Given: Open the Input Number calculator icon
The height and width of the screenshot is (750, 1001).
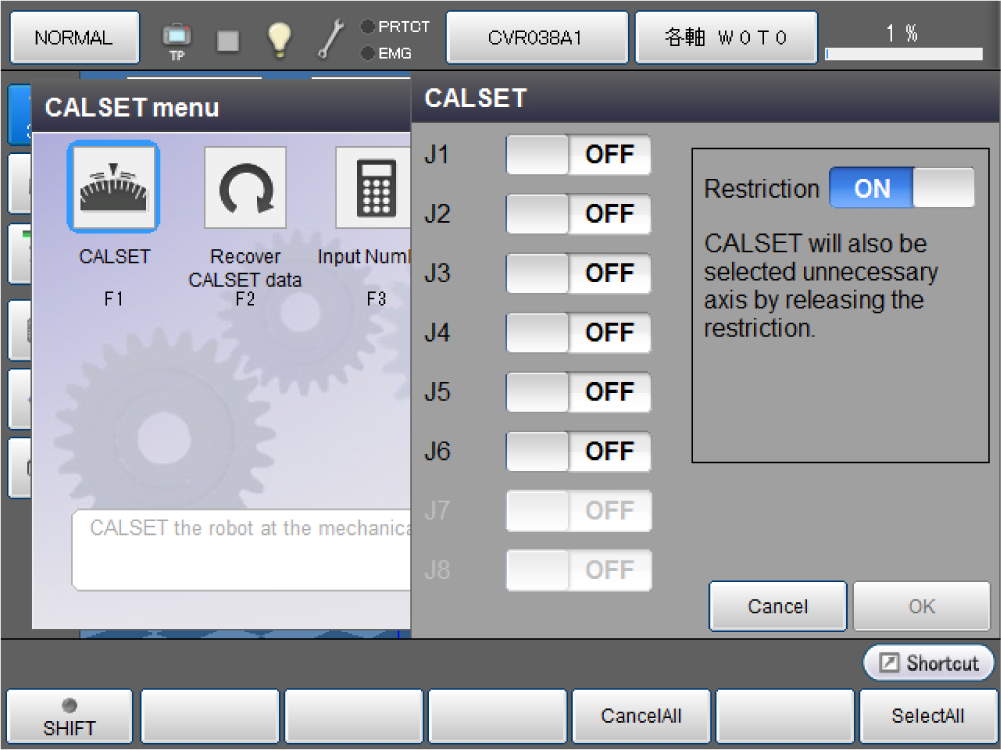Looking at the screenshot, I should point(373,188).
